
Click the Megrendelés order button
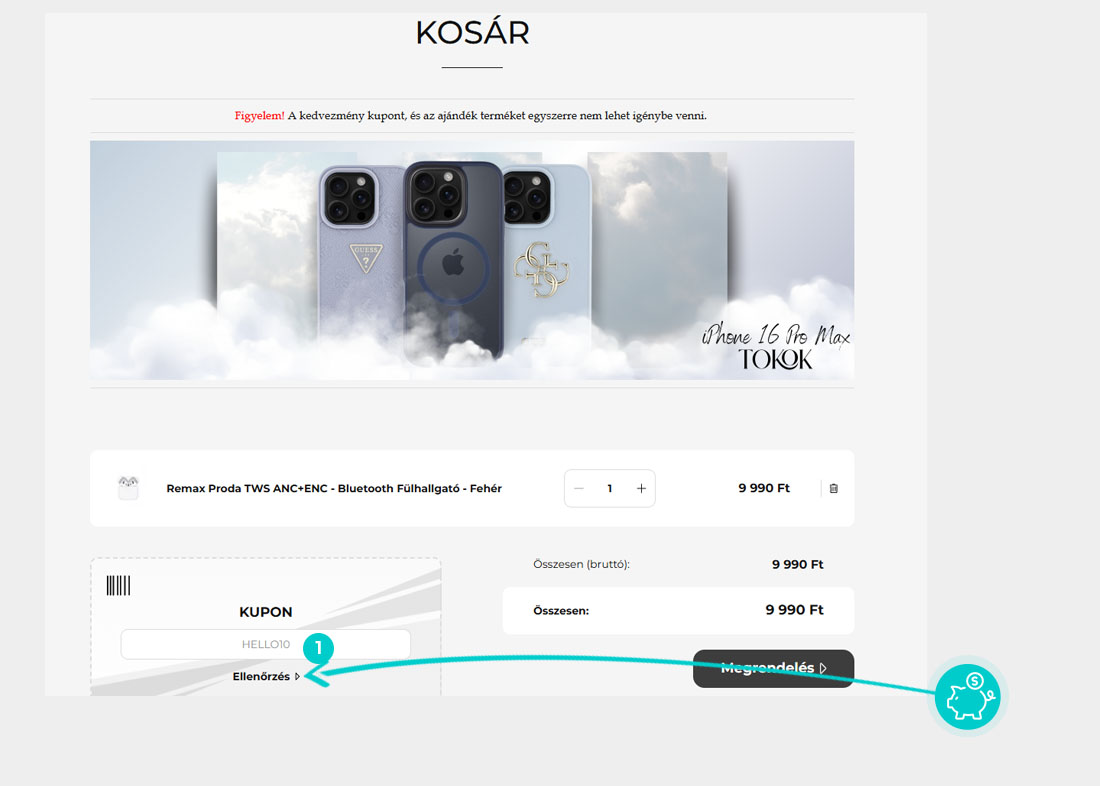coord(773,668)
